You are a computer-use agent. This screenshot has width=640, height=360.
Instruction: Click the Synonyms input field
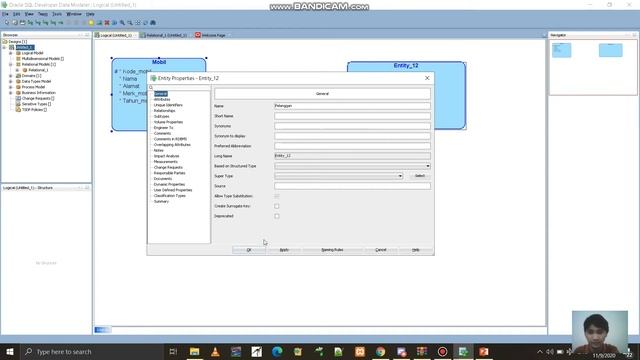352,126
